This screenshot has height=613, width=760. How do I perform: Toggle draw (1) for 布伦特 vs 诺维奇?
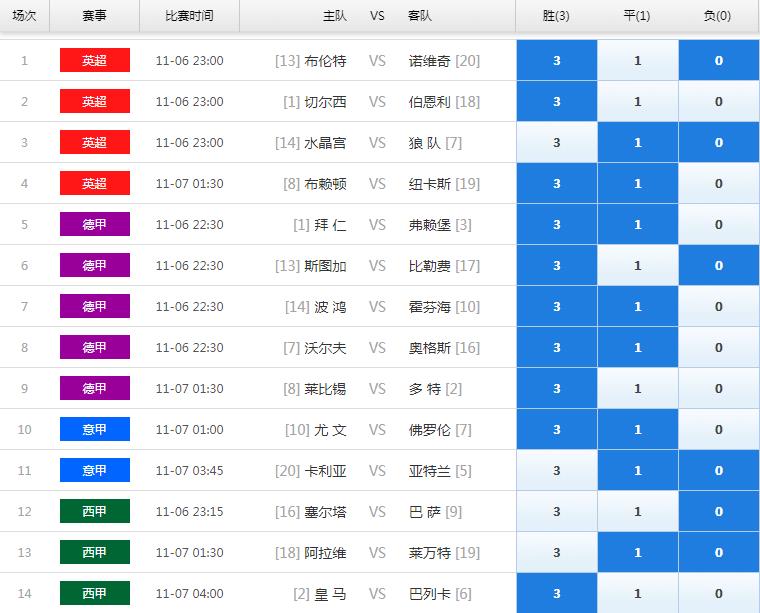click(638, 61)
